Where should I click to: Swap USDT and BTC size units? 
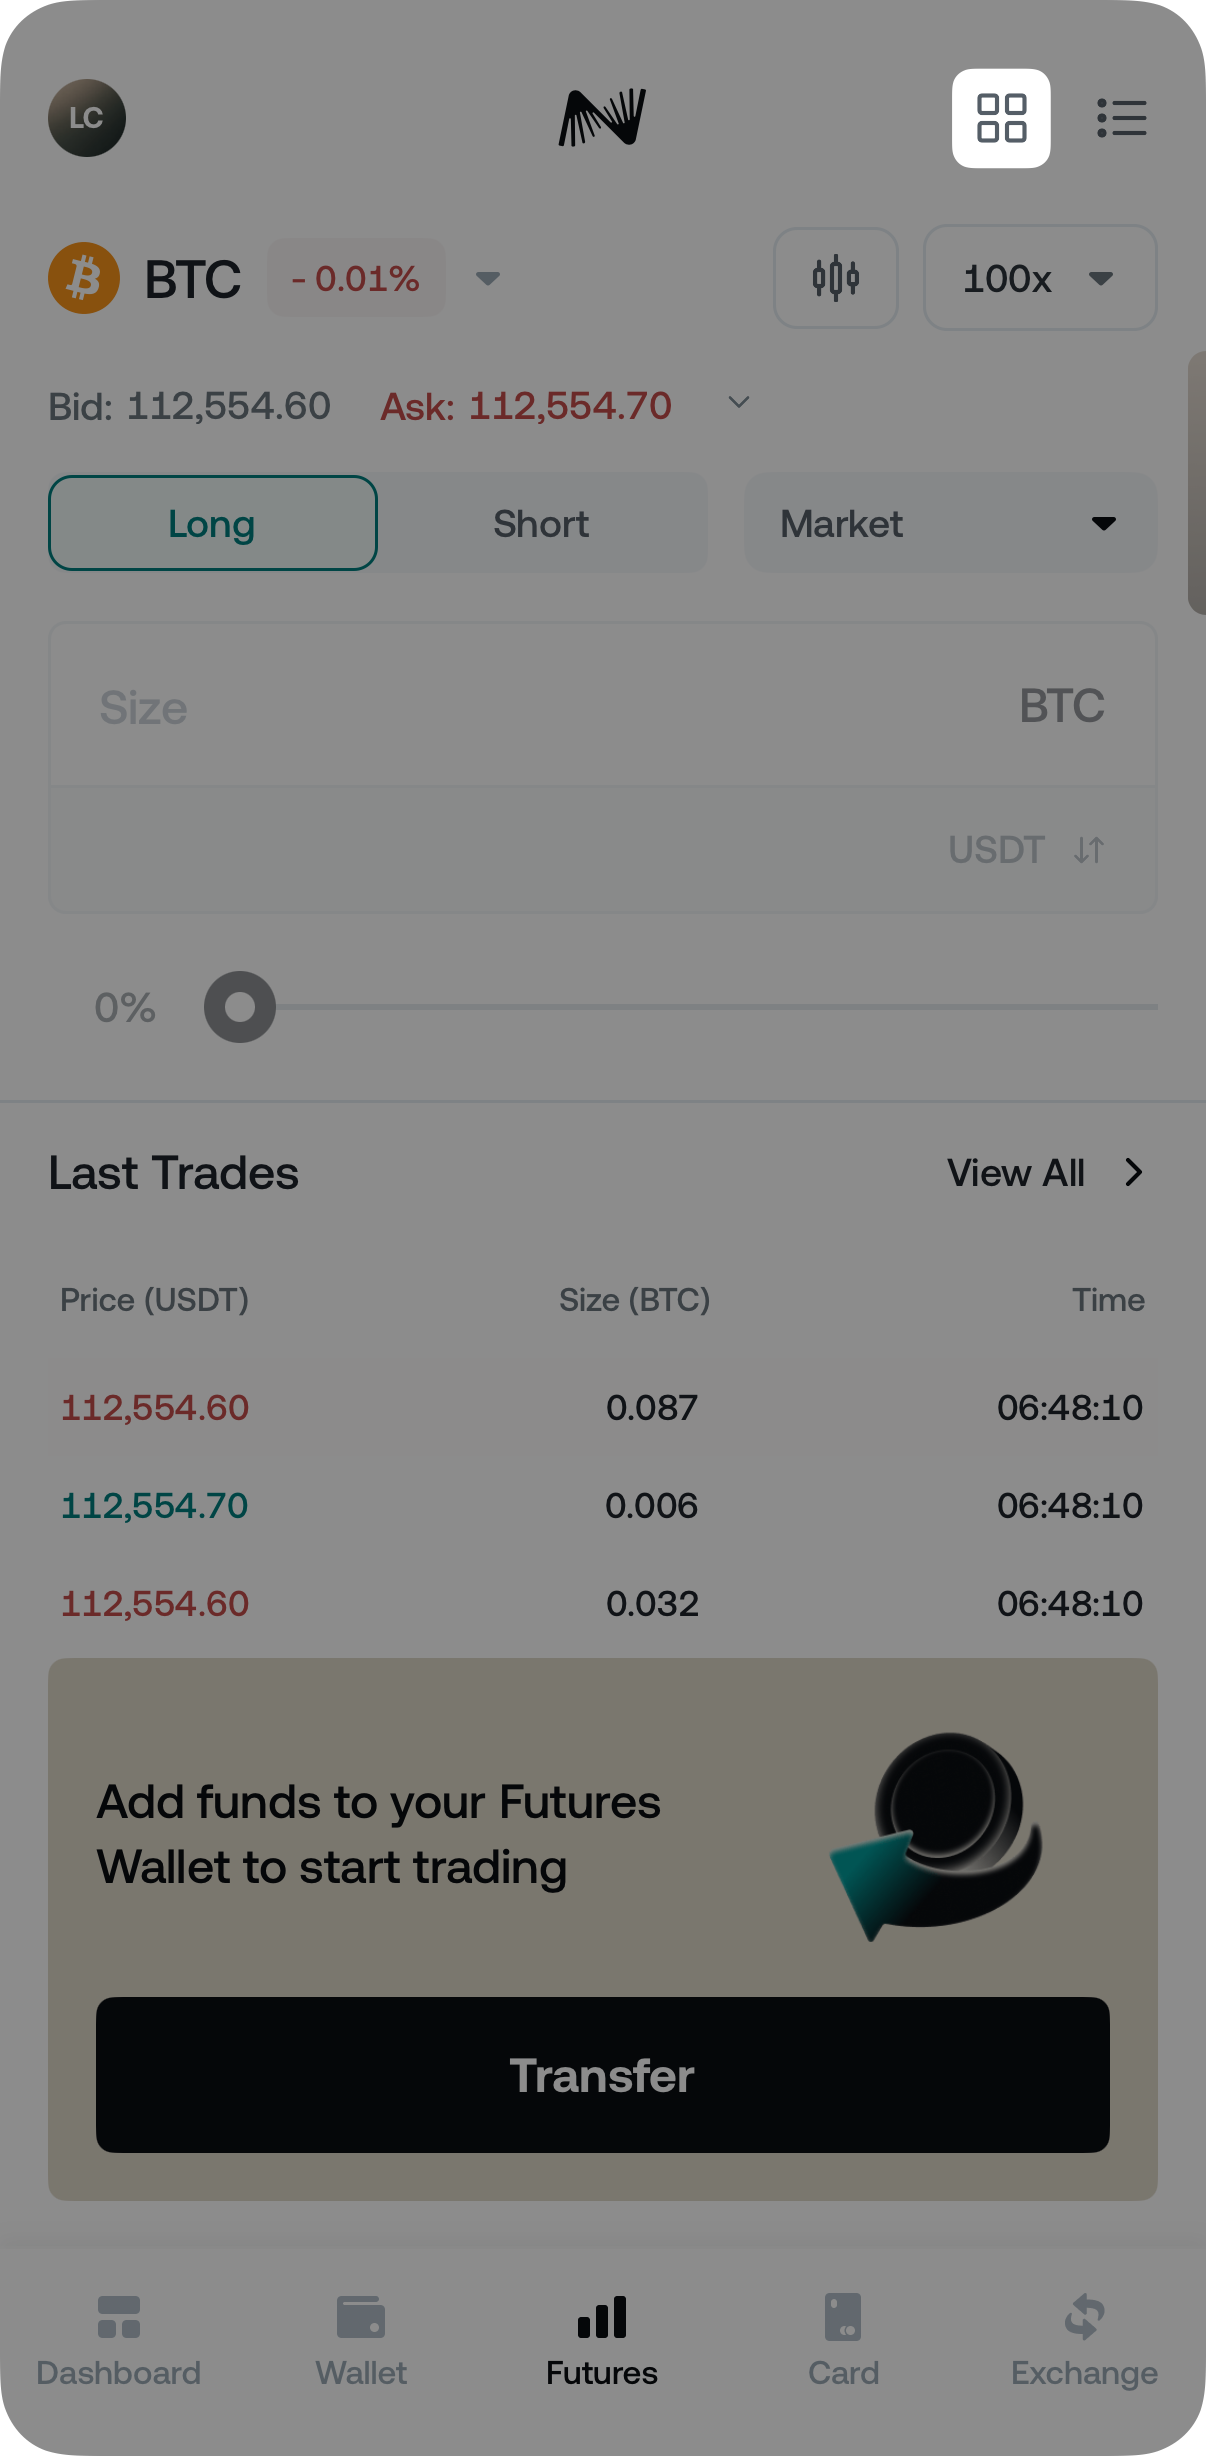coord(1089,850)
